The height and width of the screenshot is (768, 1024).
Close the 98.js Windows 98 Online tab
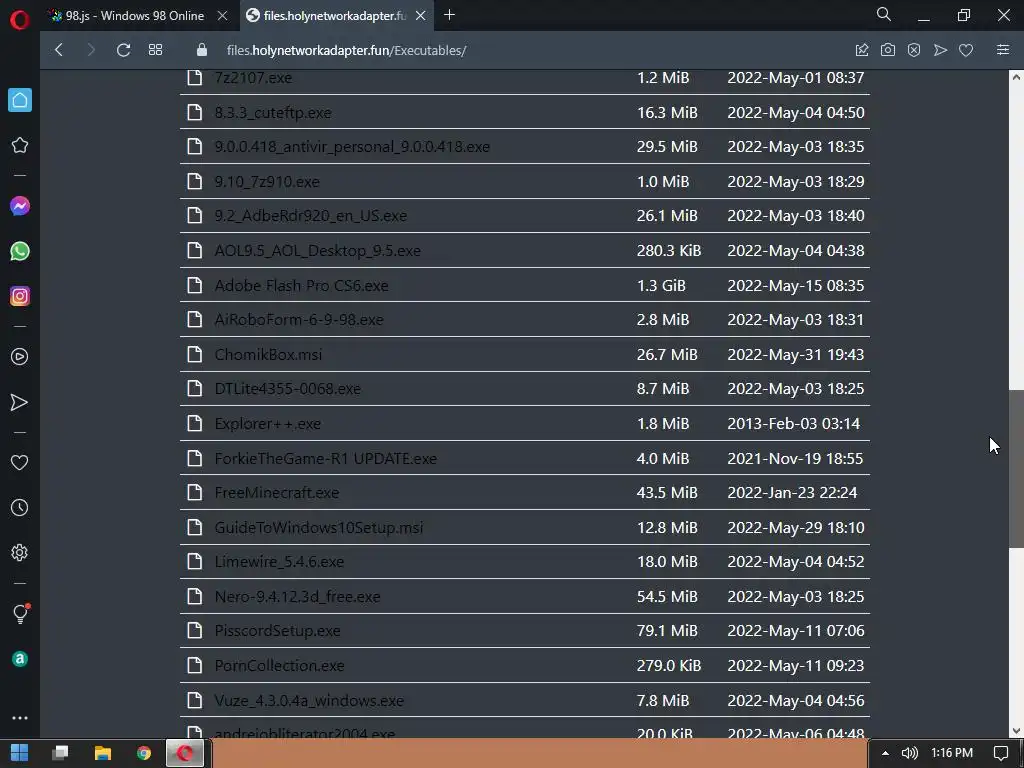222,16
